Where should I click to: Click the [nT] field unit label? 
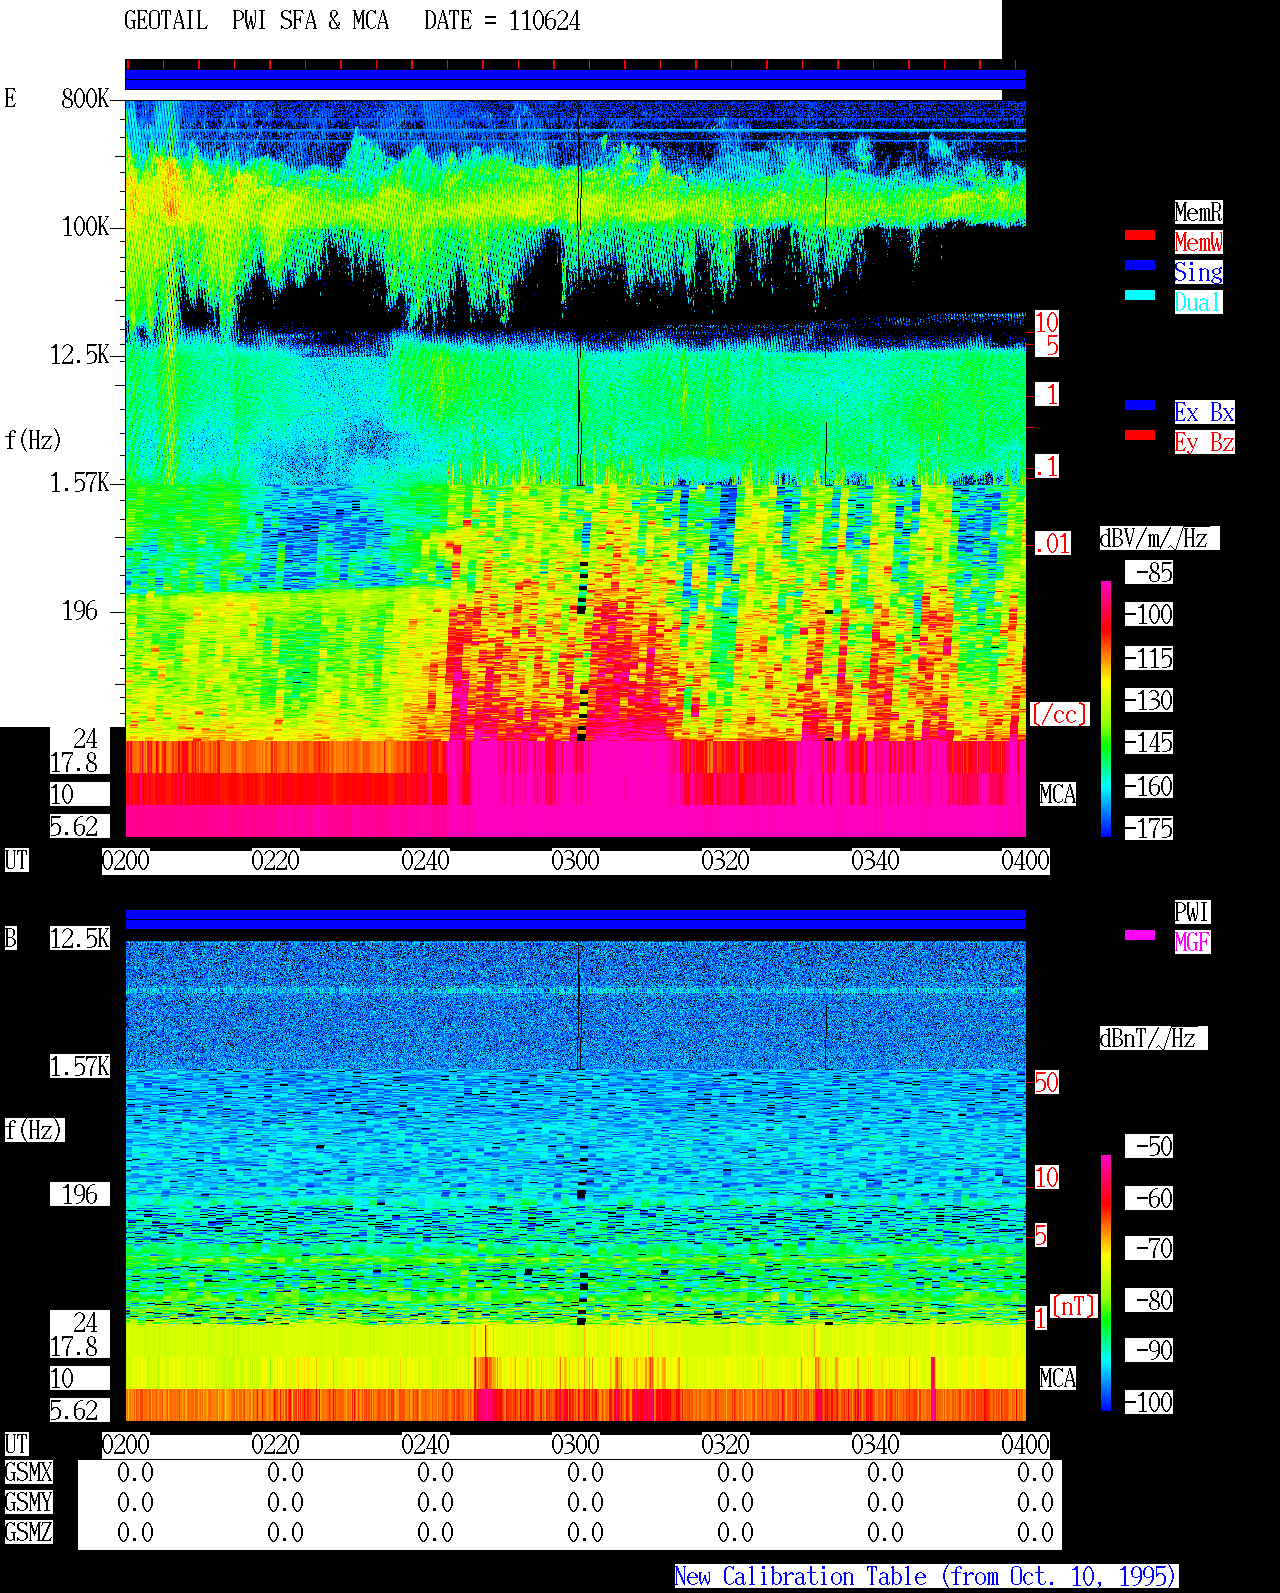point(1074,1307)
